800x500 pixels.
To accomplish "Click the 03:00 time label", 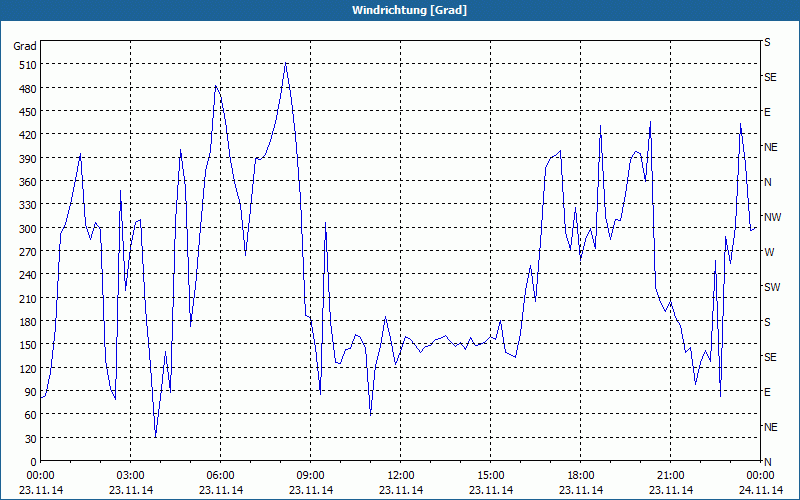I will 130,475.
